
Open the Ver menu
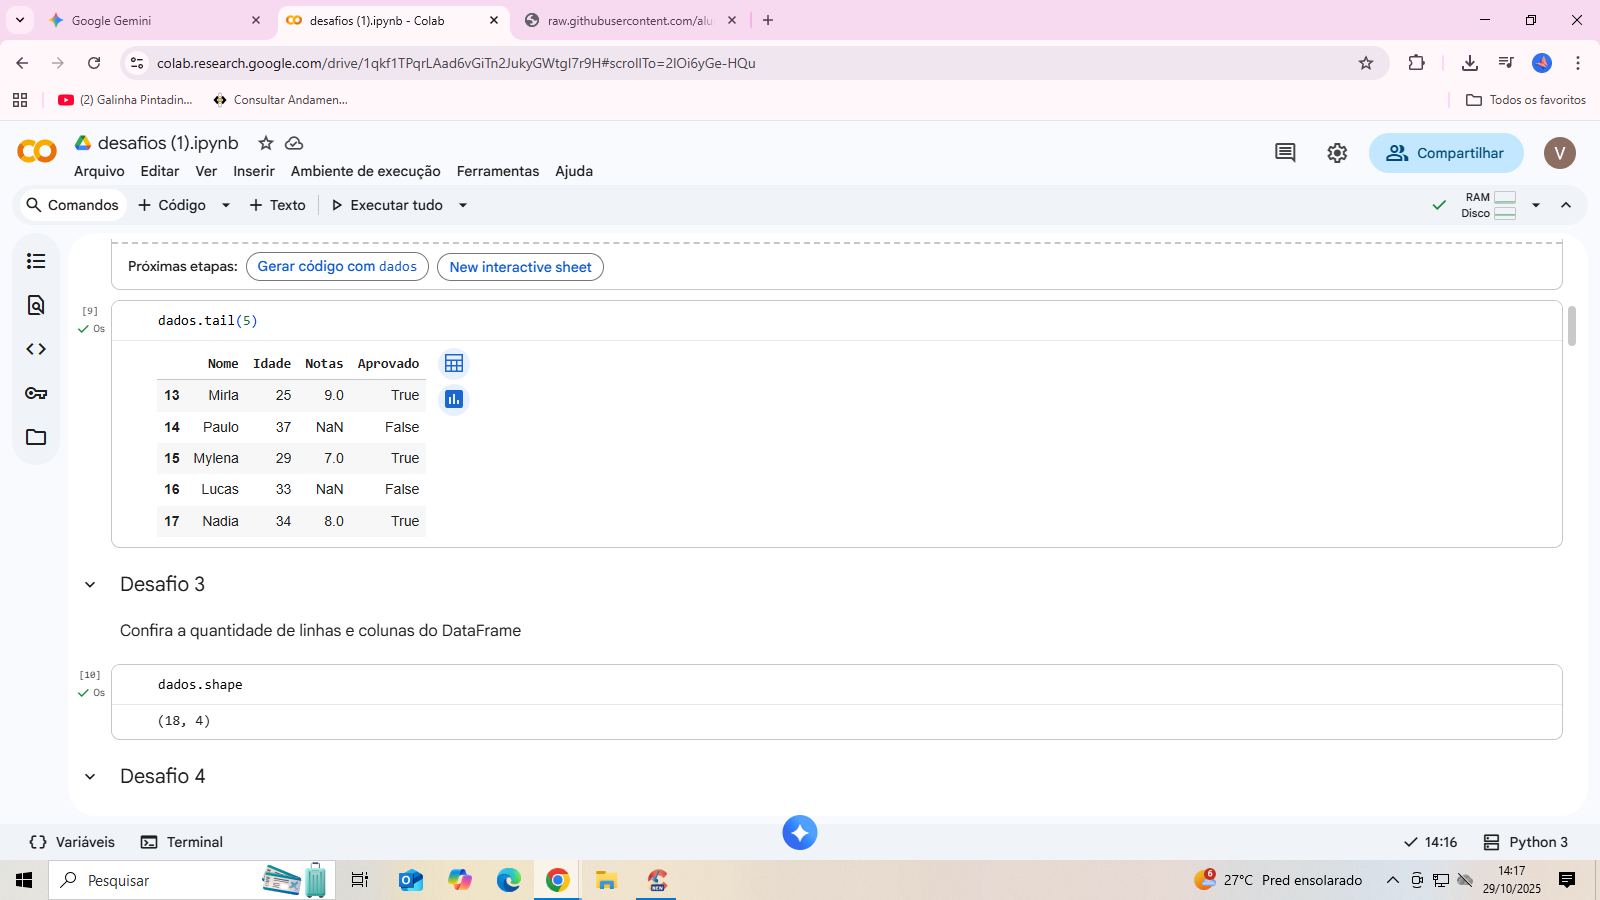pyautogui.click(x=206, y=171)
